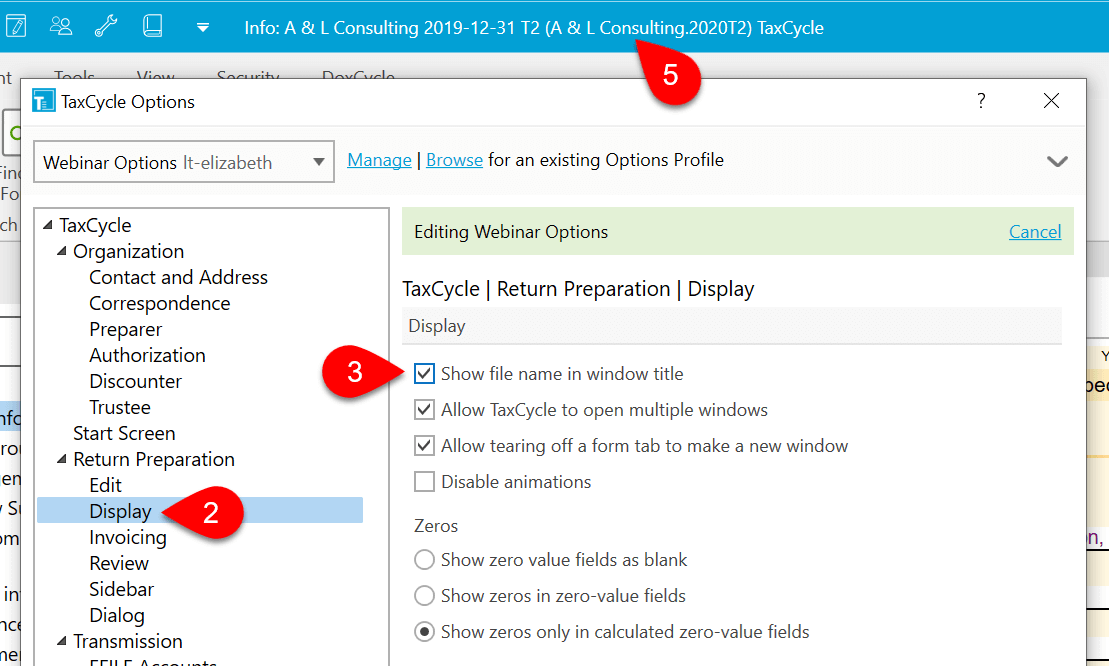Click the TaxCycle | Return Preparation | Display heading
The image size is (1109, 666).
[x=579, y=288]
